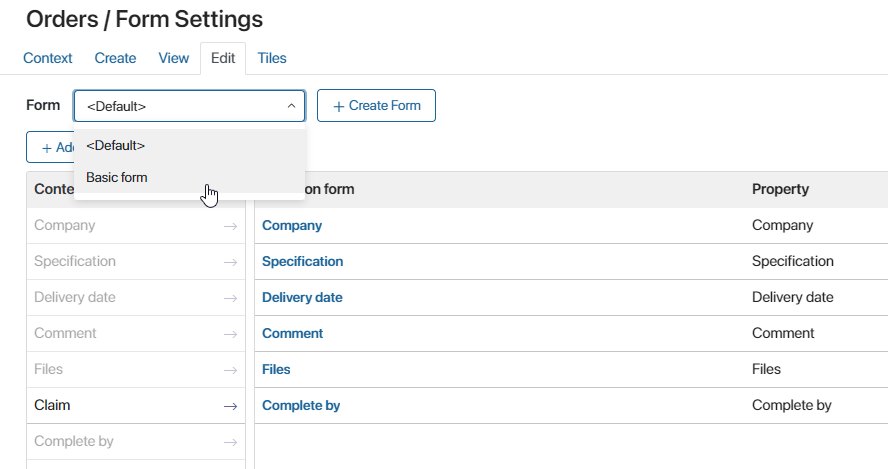888x469 pixels.
Task: Open the Specification field link
Action: tap(302, 261)
